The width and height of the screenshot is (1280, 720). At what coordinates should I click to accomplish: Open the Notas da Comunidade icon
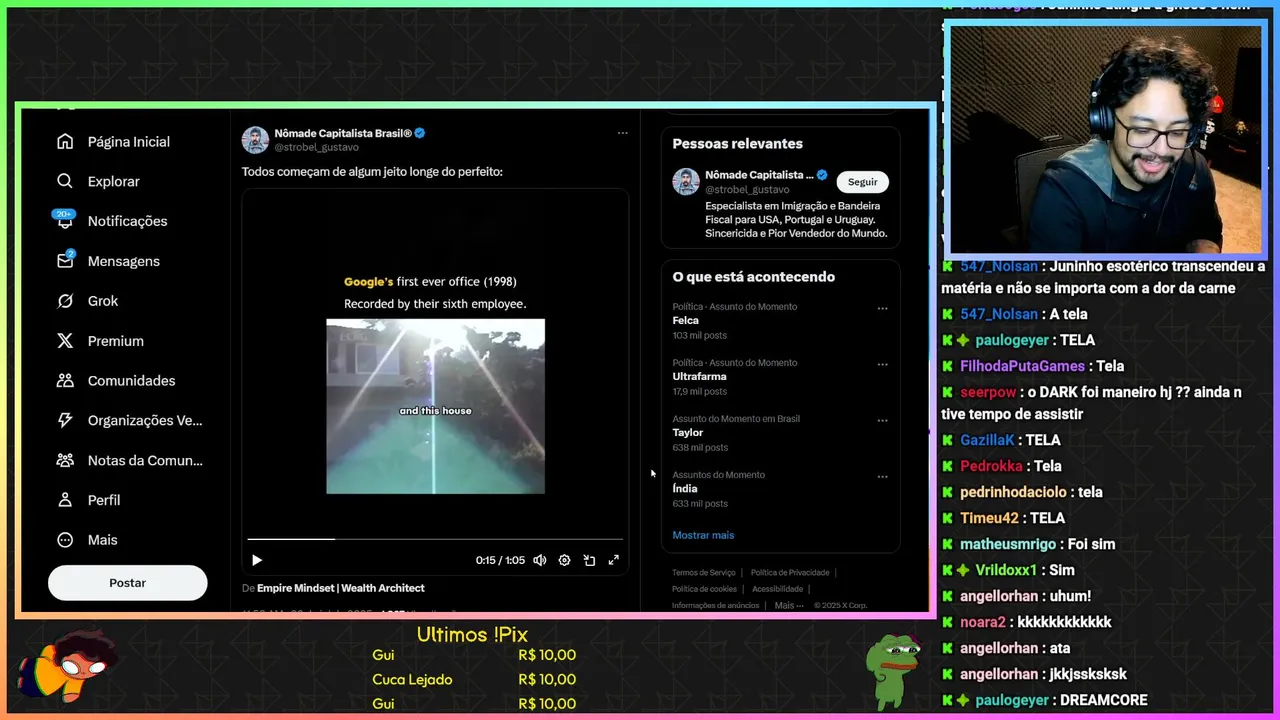[x=65, y=460]
